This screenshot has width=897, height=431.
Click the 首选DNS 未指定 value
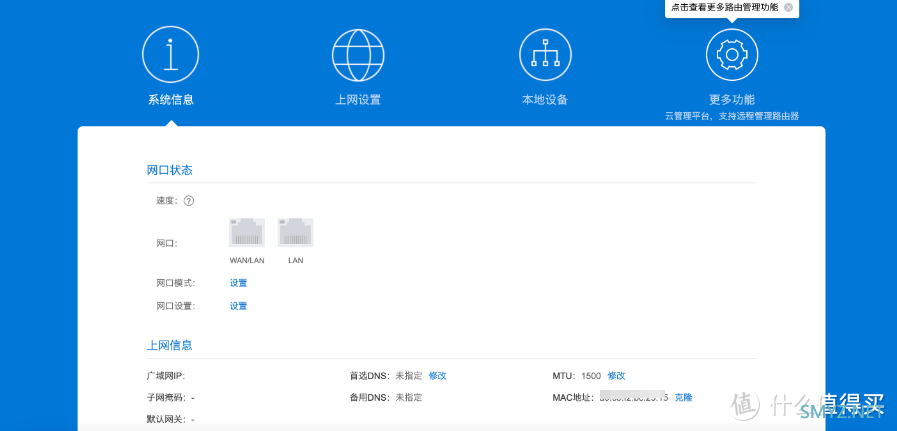[x=409, y=375]
